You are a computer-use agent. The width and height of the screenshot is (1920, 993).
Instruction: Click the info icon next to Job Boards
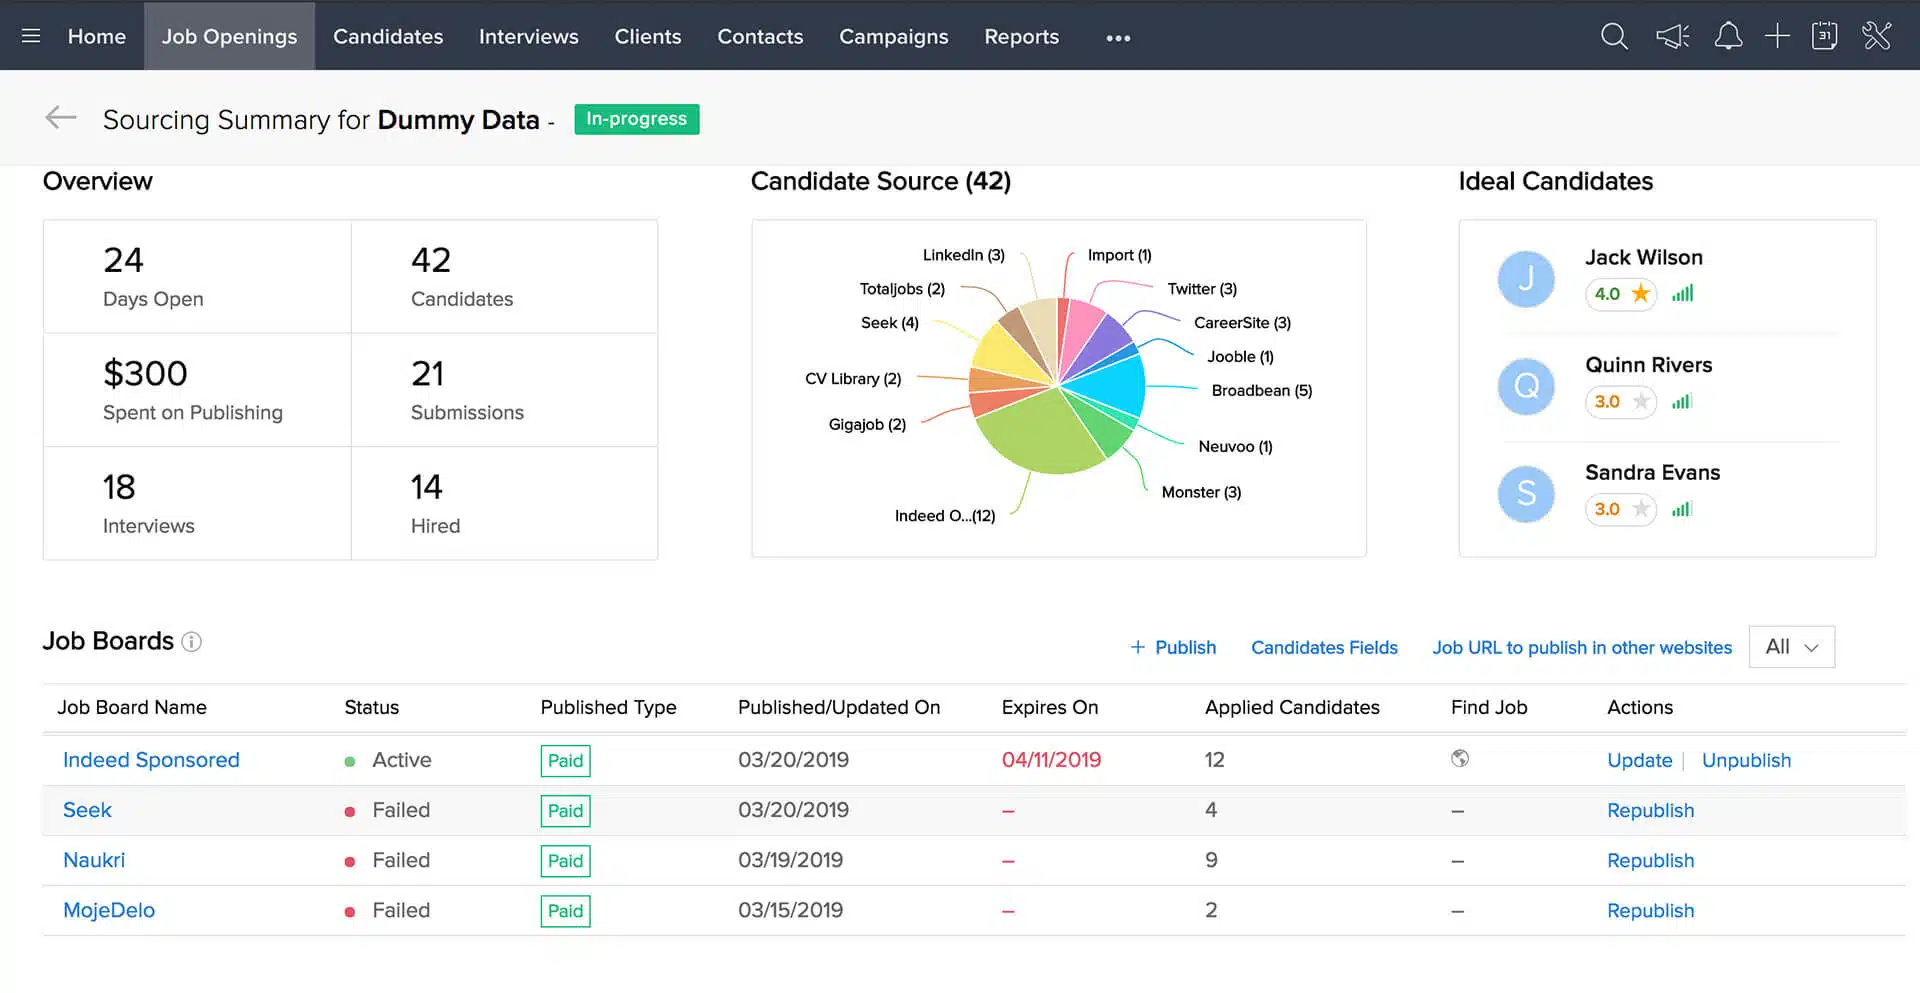coord(191,642)
